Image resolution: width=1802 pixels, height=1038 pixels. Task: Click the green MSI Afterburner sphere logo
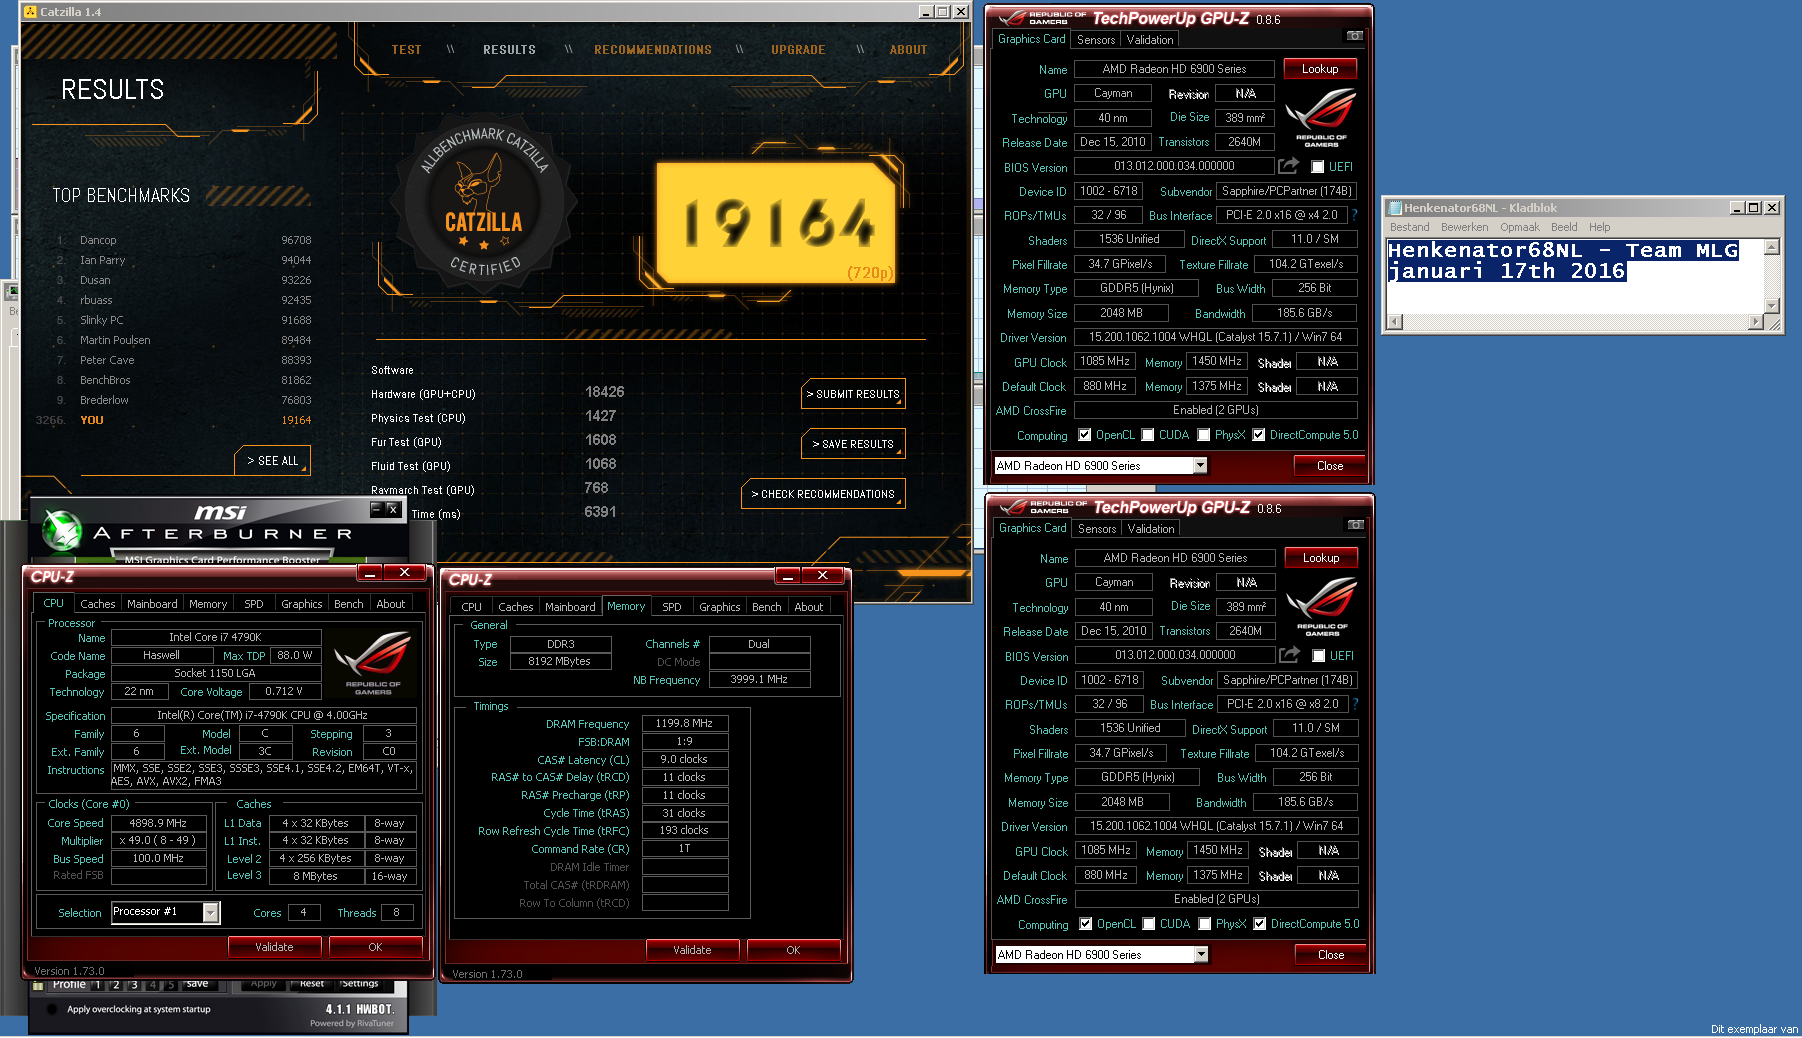(62, 530)
